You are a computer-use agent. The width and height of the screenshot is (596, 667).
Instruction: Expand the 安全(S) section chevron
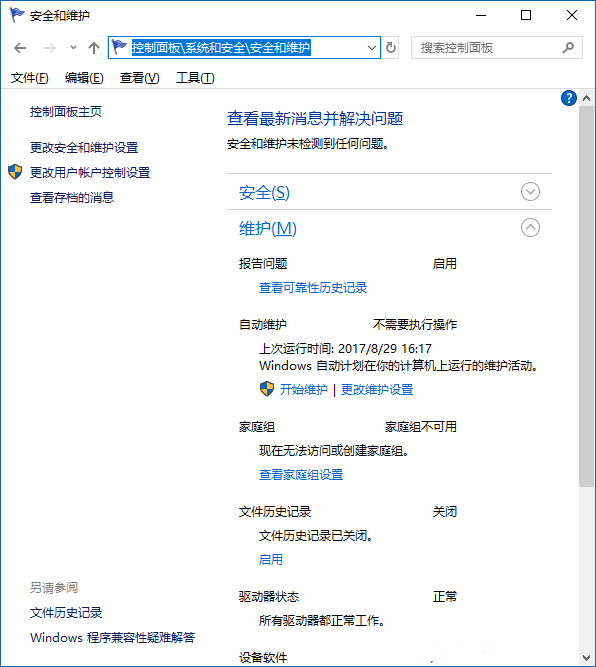point(530,192)
